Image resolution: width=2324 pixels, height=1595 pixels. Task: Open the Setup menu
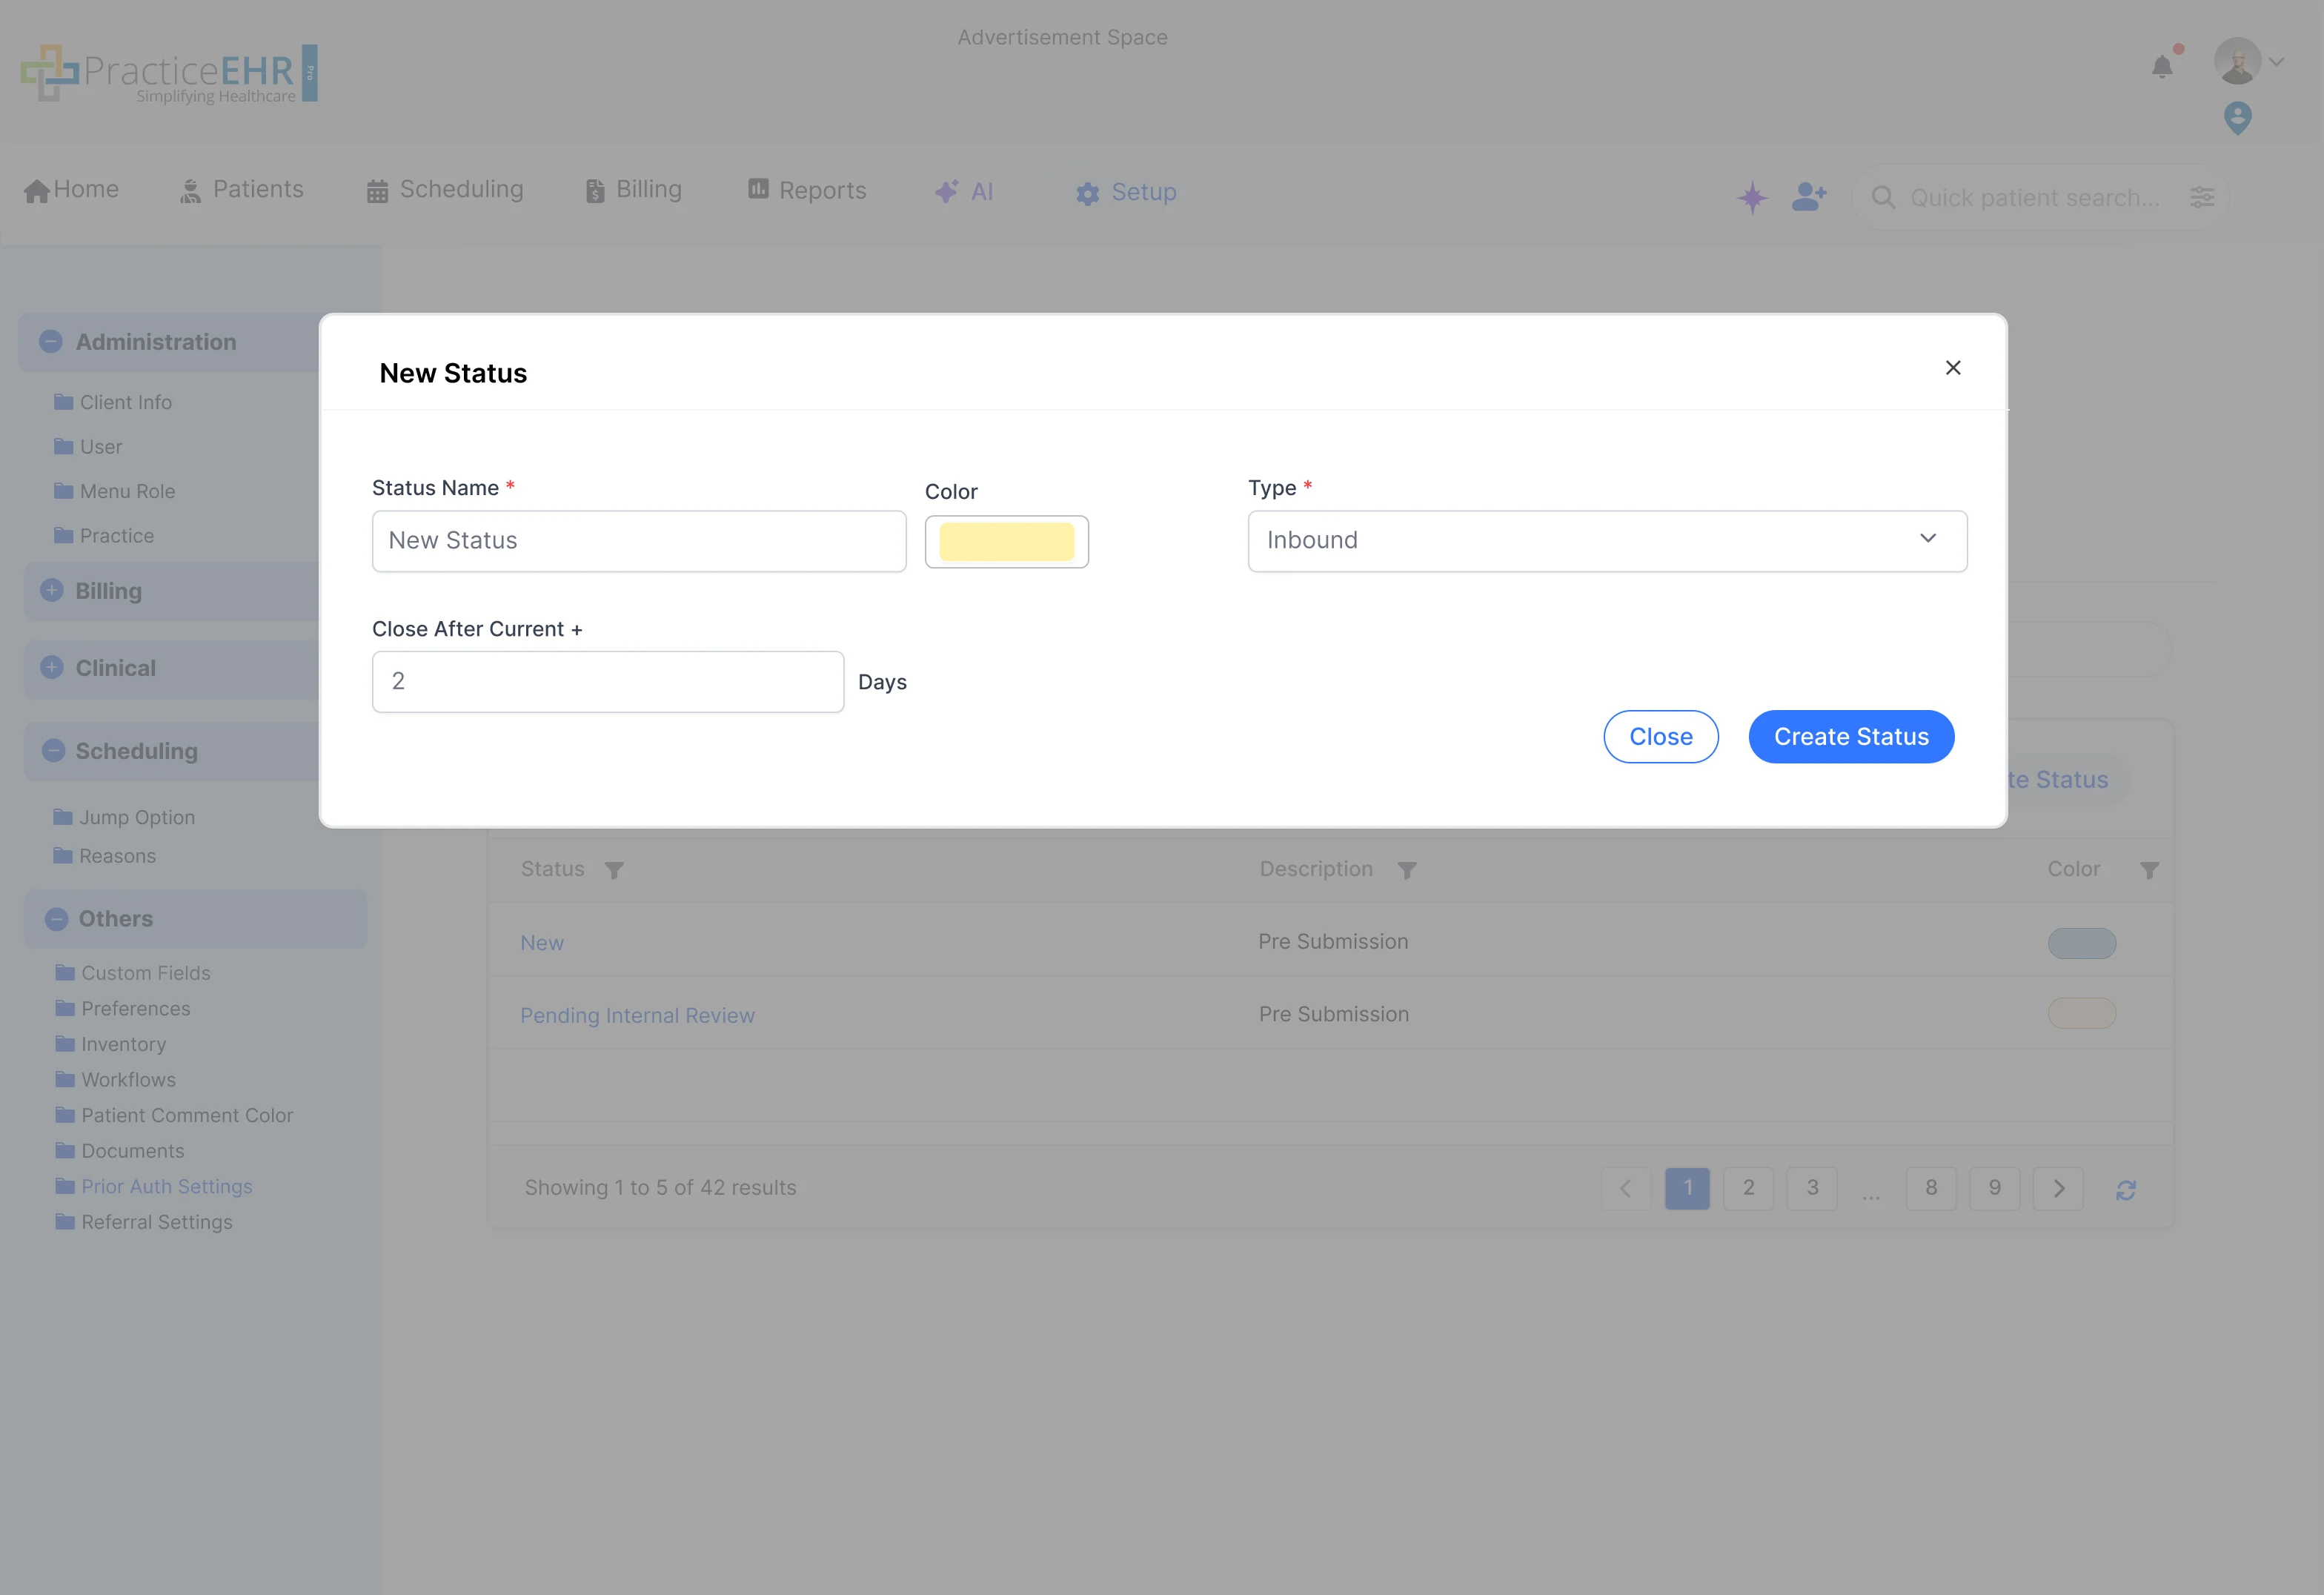pyautogui.click(x=1126, y=192)
